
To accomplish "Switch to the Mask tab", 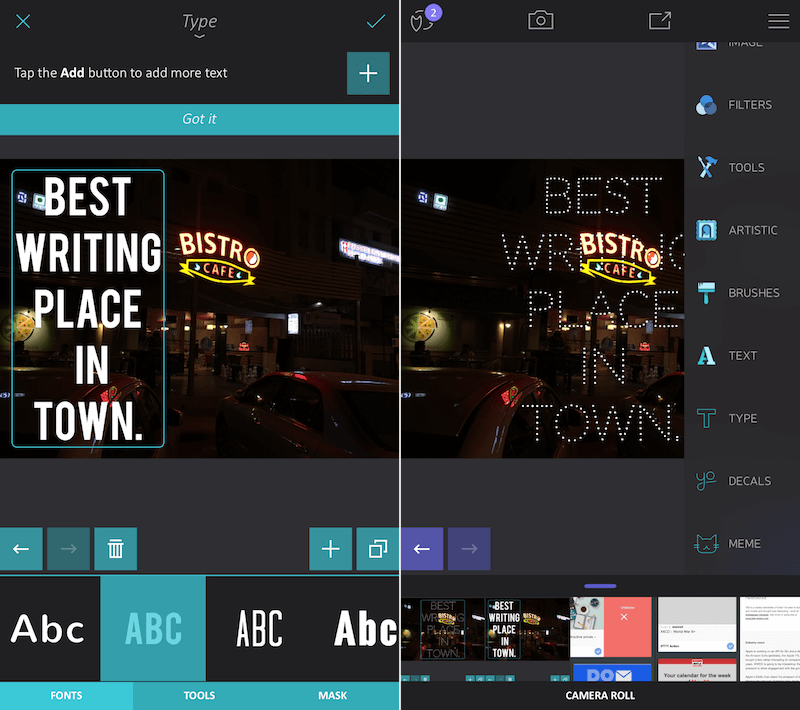I will tap(333, 695).
